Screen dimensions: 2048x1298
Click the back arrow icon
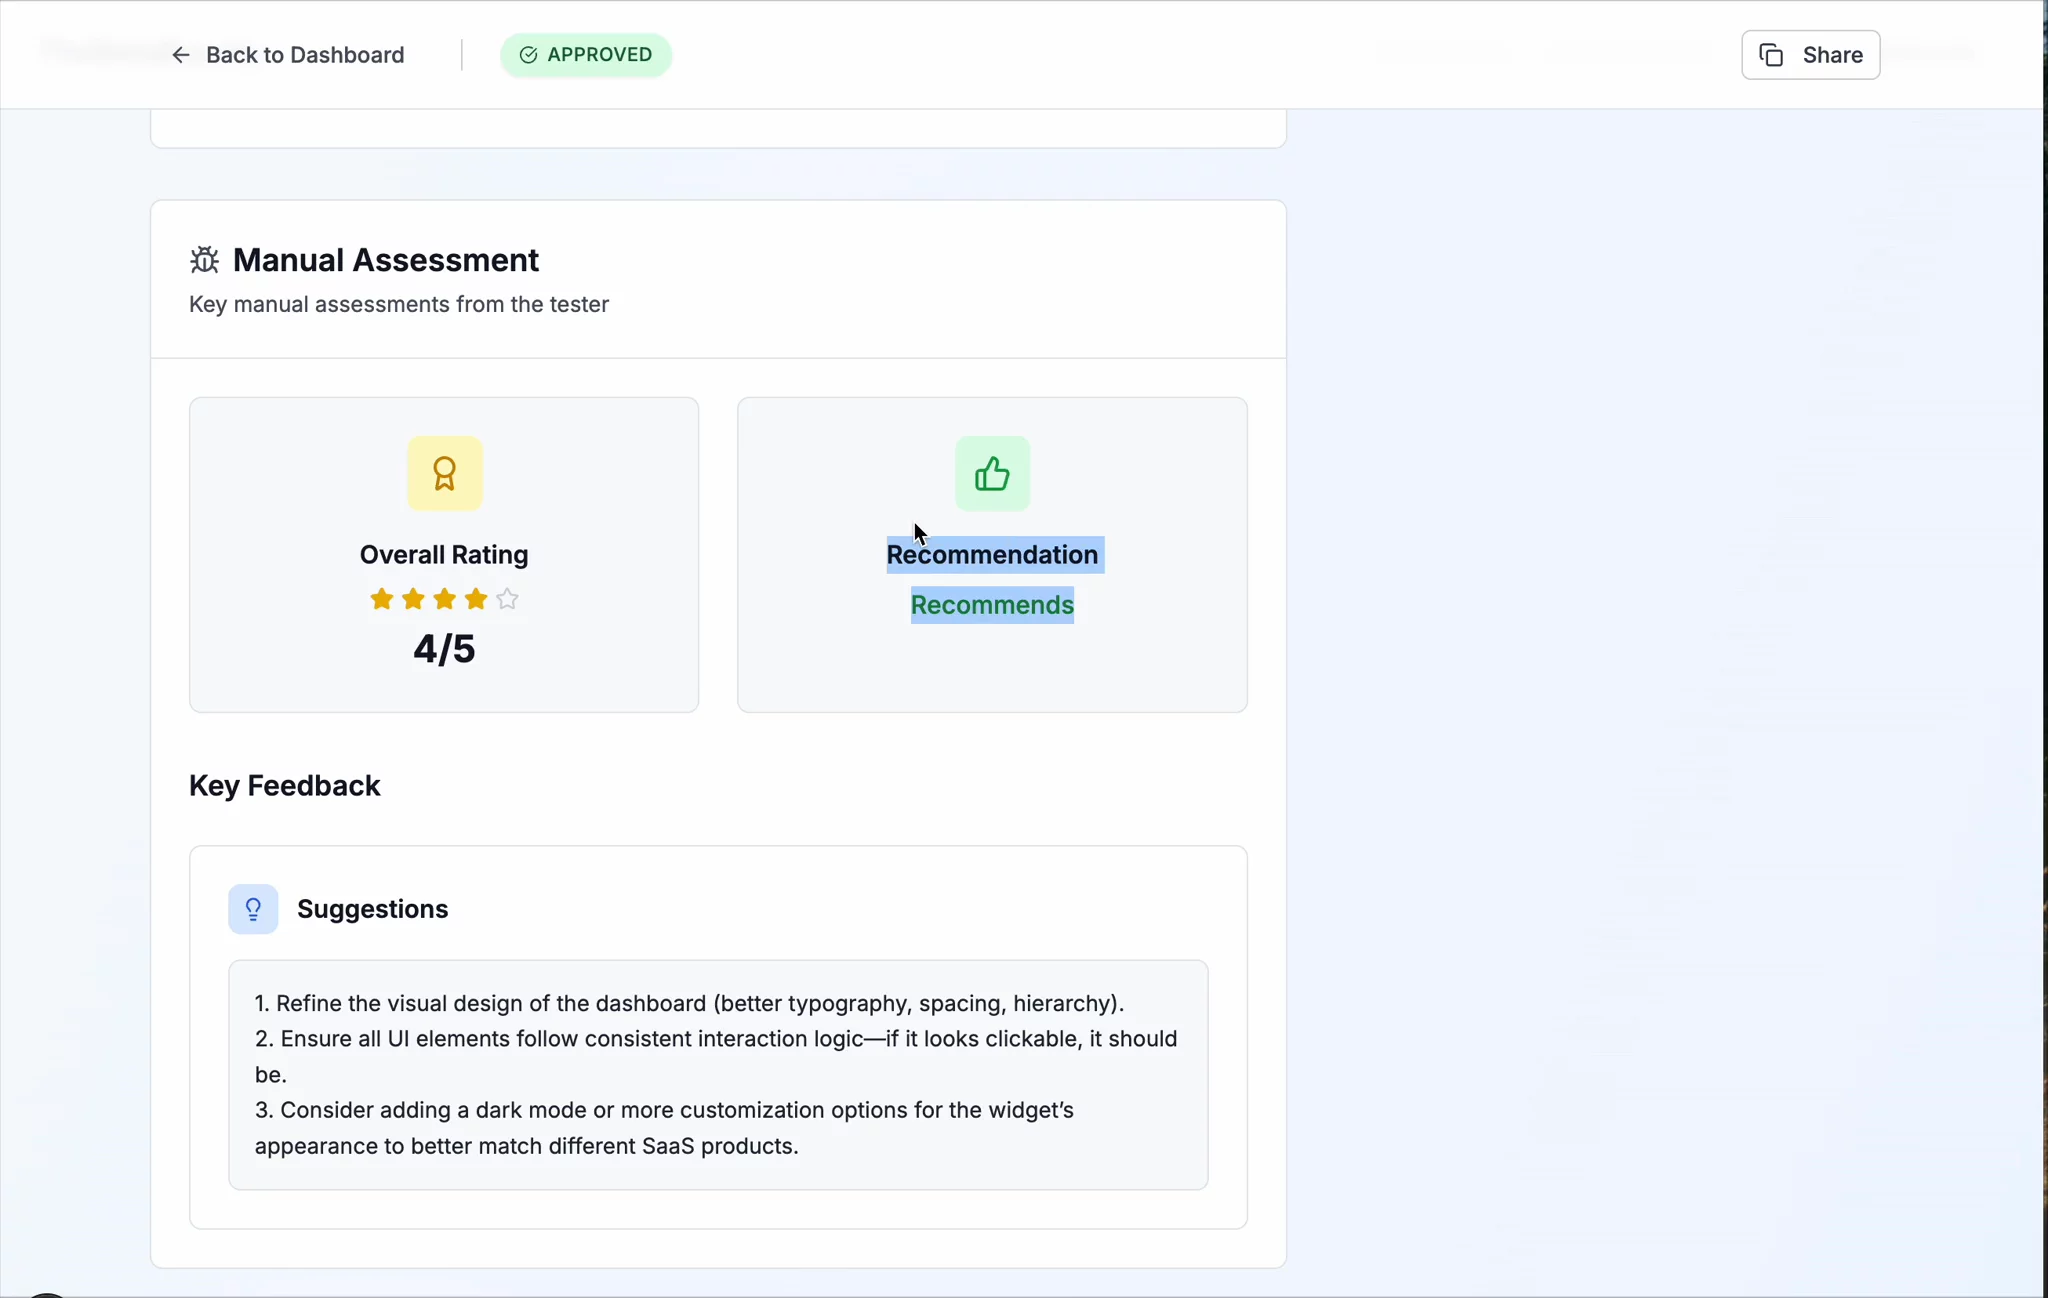181,55
